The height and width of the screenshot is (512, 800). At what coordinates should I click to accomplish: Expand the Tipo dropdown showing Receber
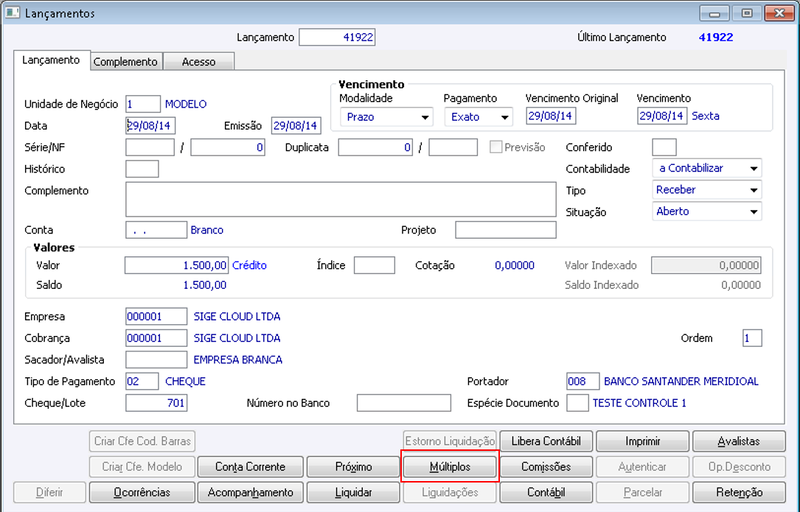[707, 190]
